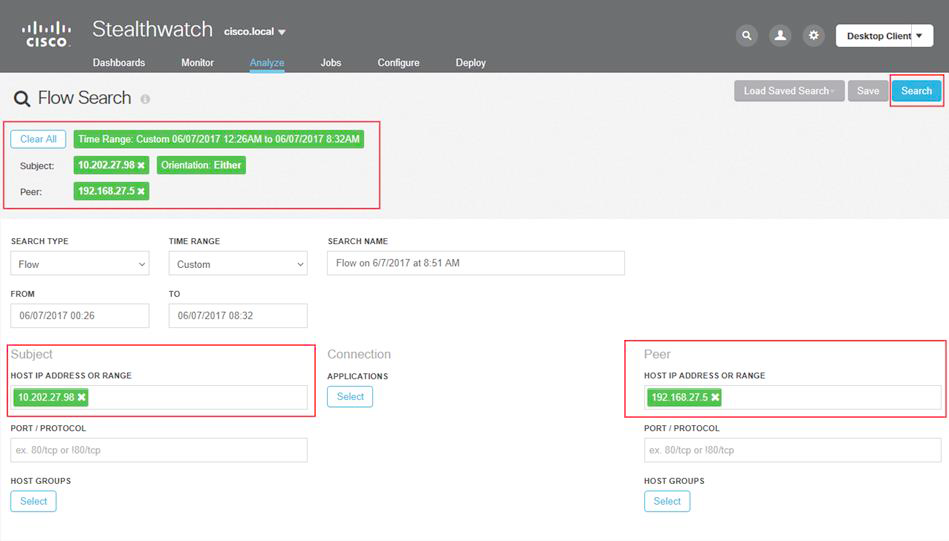Click Select under Peer Host Groups
Viewport: 949px width, 541px height.
pos(667,501)
